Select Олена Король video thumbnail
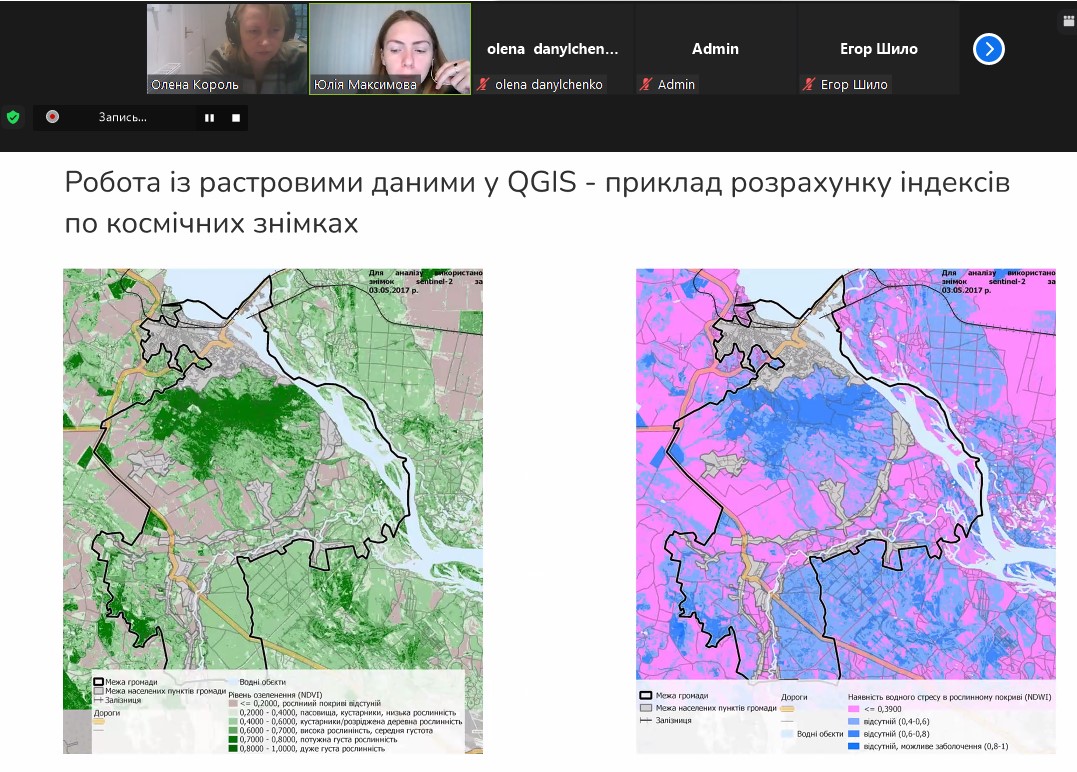This screenshot has width=1077, height=772. [227, 48]
